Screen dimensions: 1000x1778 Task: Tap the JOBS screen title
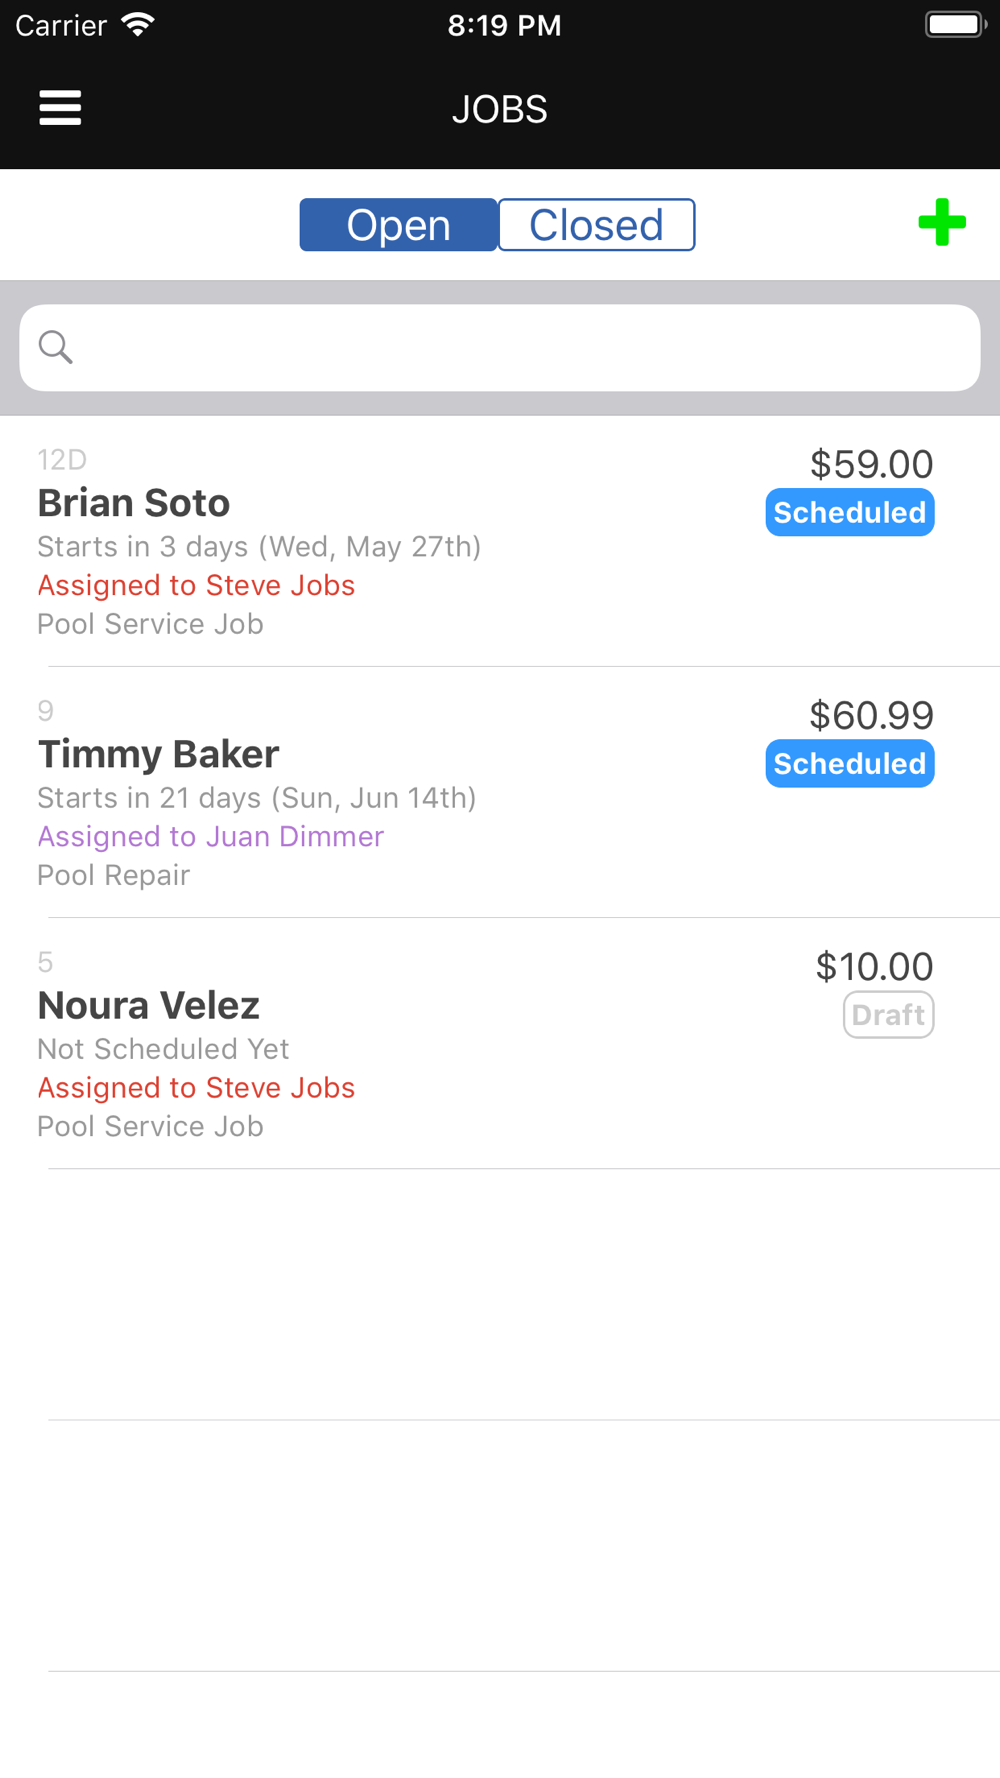tap(500, 109)
